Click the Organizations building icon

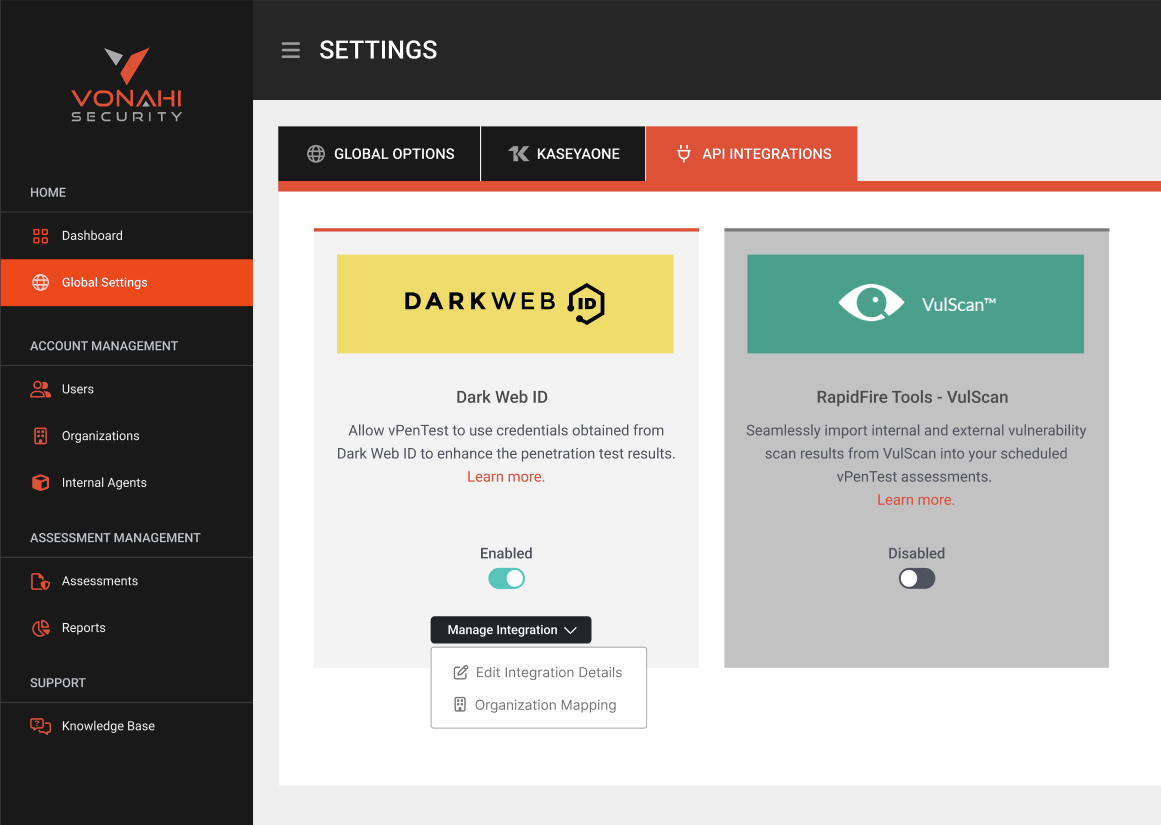tap(41, 436)
